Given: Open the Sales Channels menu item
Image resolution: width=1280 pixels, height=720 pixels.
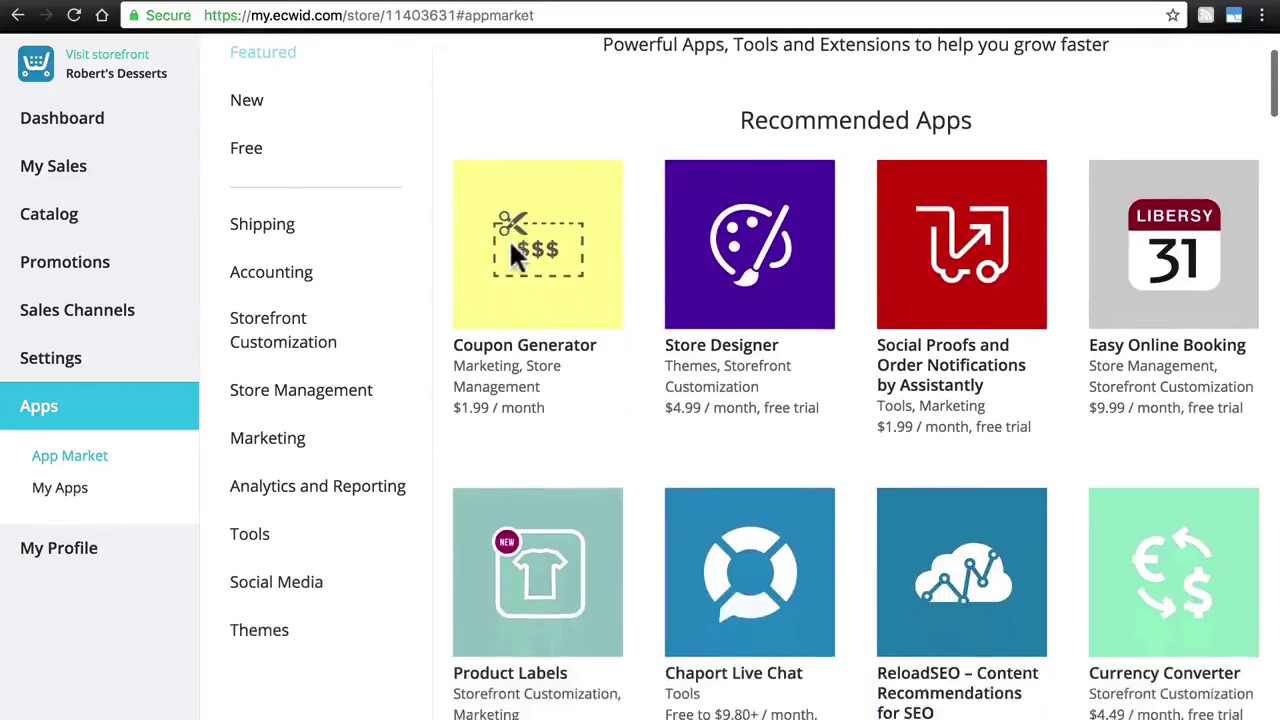Looking at the screenshot, I should click(x=77, y=310).
